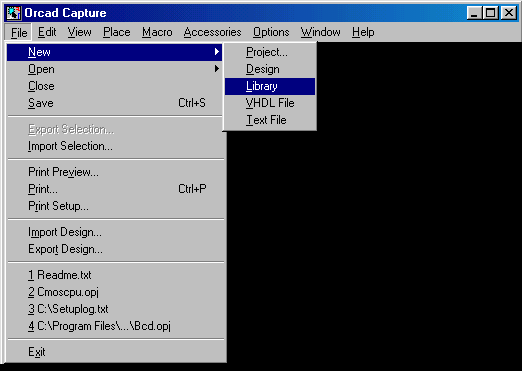Open the Macro menu
The width and height of the screenshot is (522, 371).
coord(157,32)
